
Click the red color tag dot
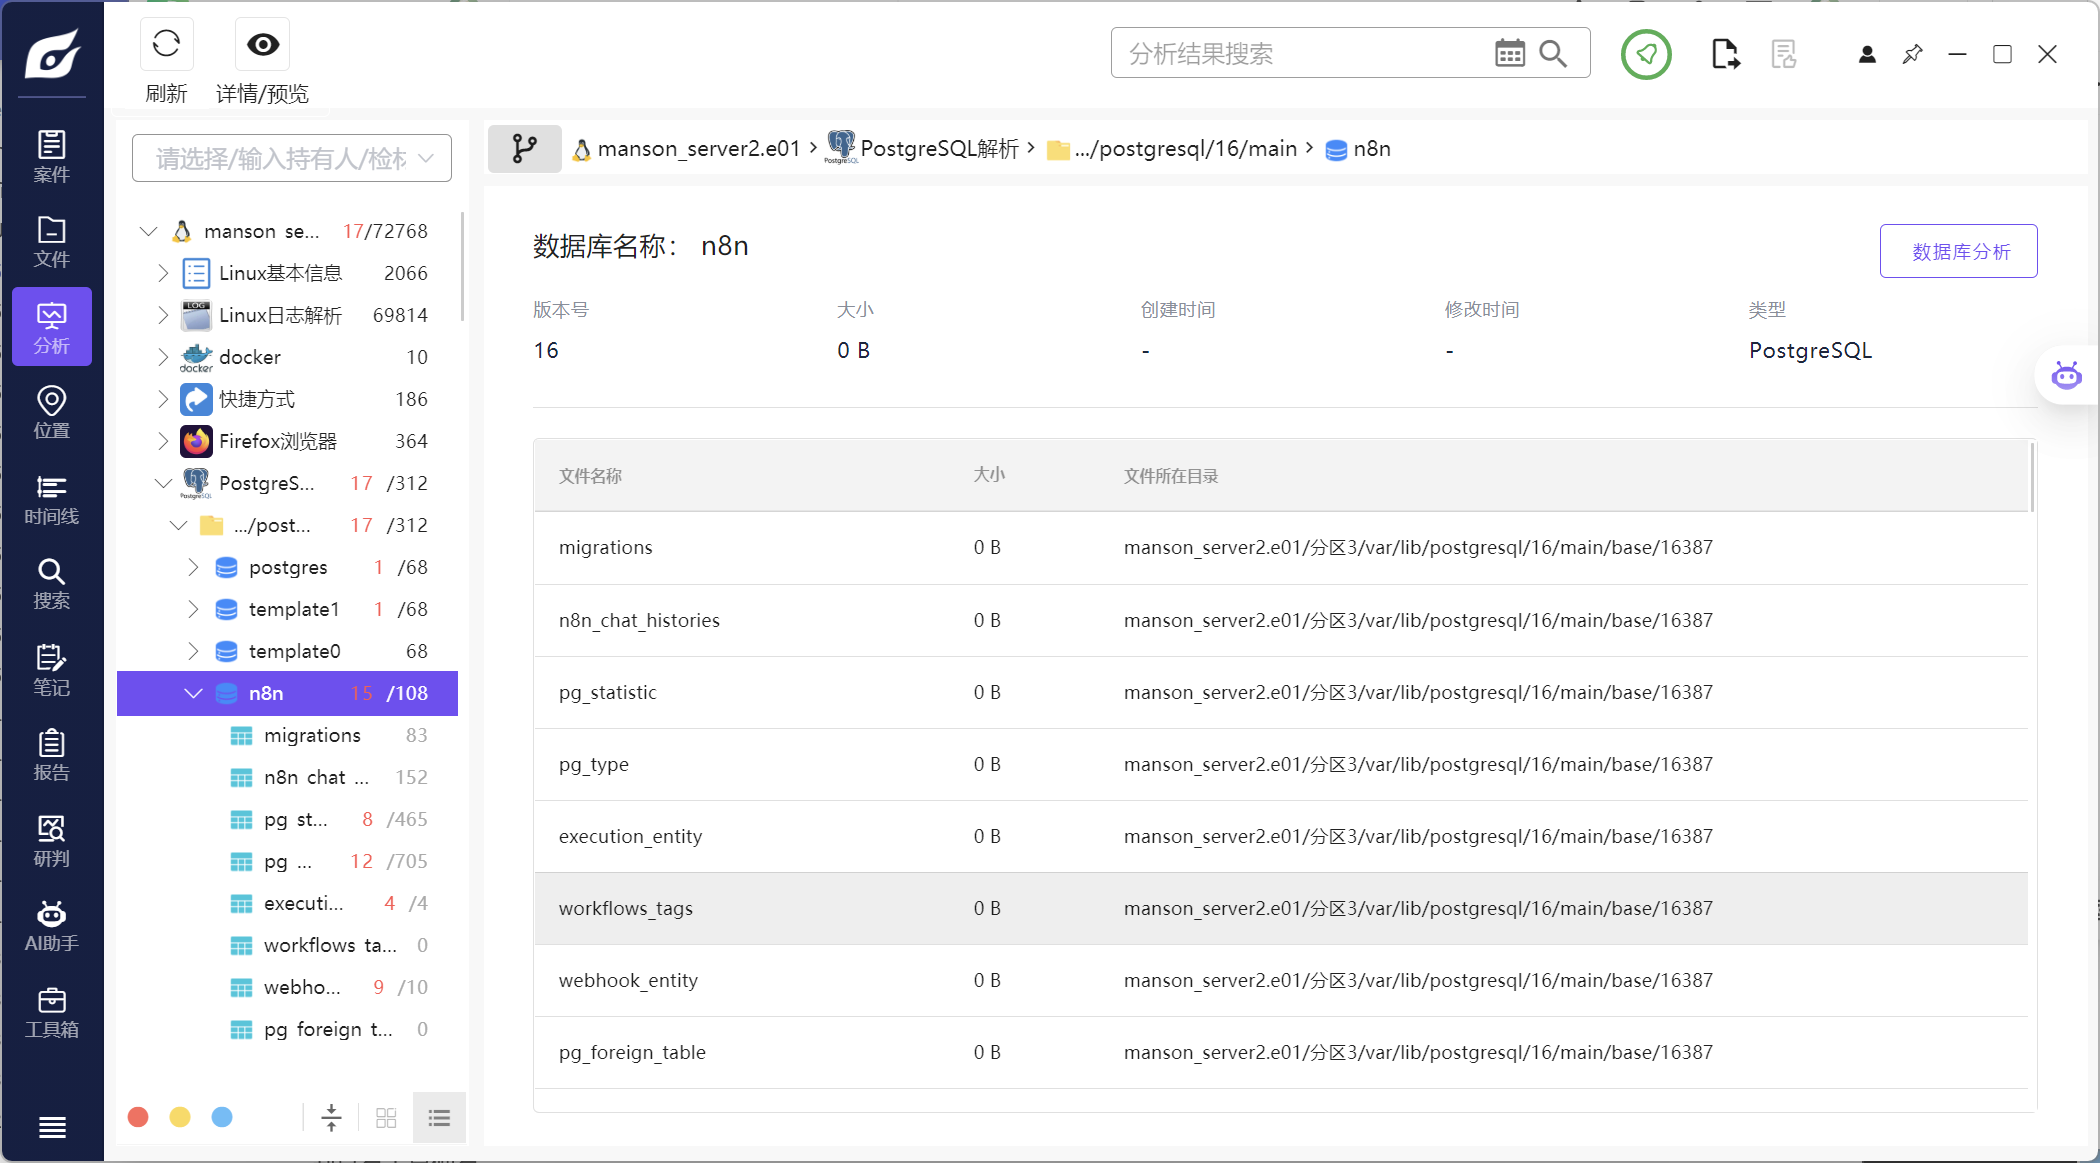click(x=139, y=1117)
